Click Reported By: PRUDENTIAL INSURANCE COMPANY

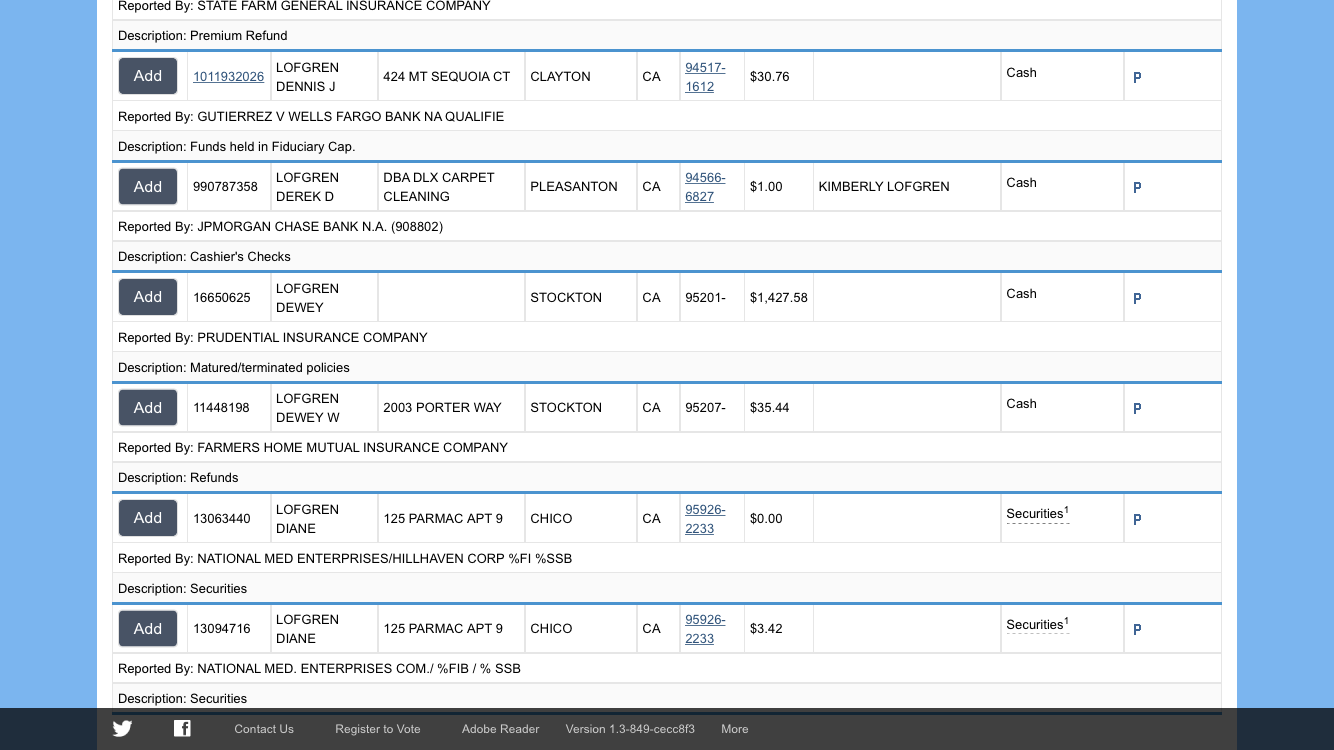coord(273,337)
